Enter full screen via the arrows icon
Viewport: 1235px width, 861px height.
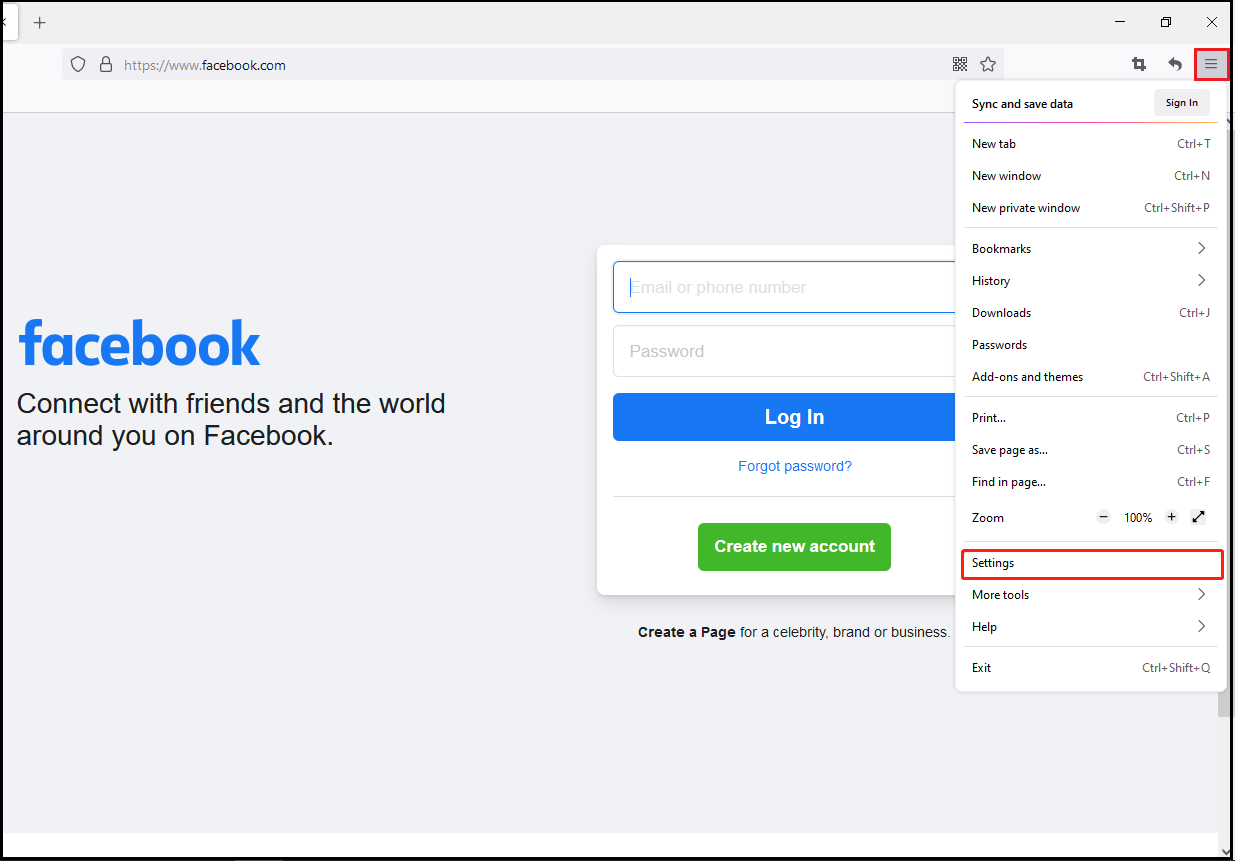1199,517
